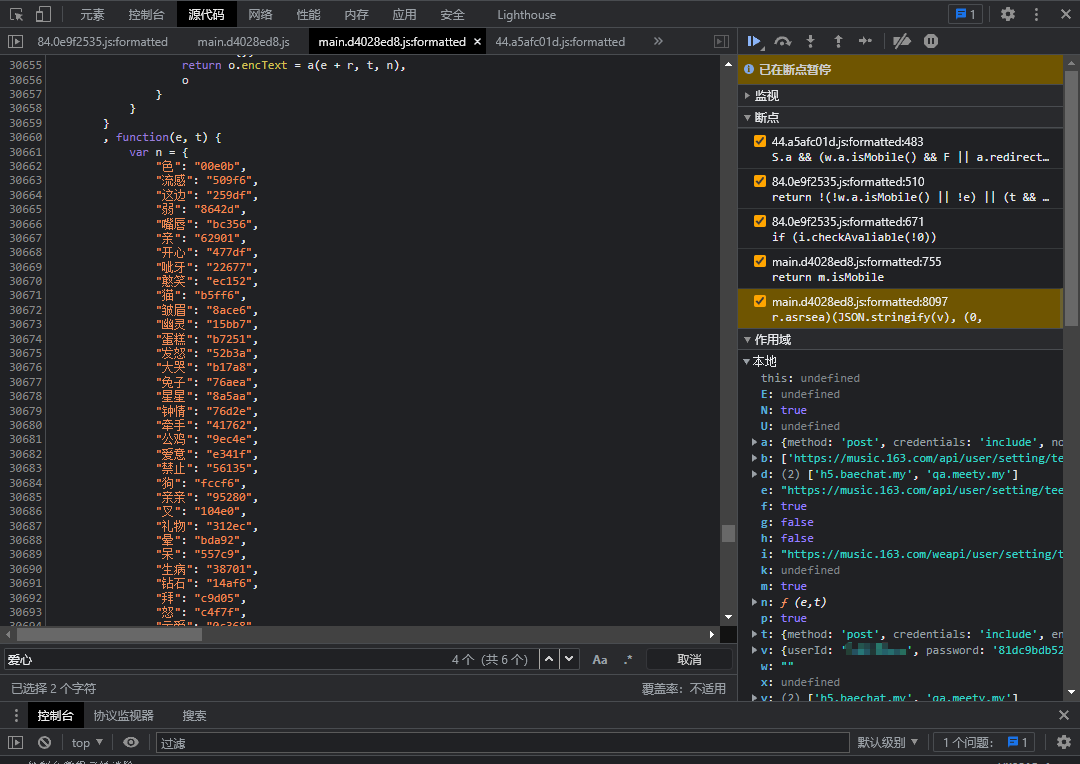Open DevTools settings gear icon
This screenshot has height=764, width=1080.
(1008, 14)
